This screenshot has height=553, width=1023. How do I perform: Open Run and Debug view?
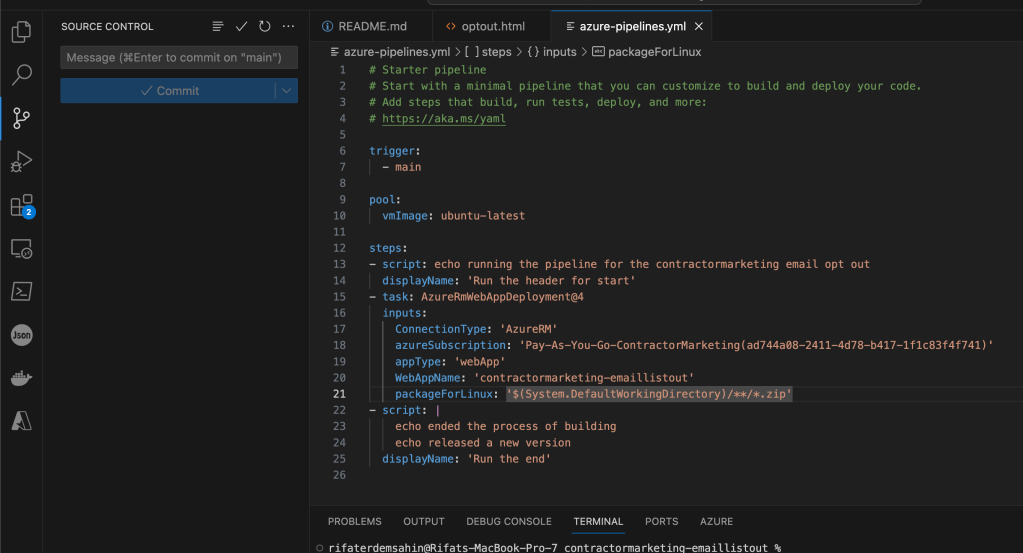[22, 161]
